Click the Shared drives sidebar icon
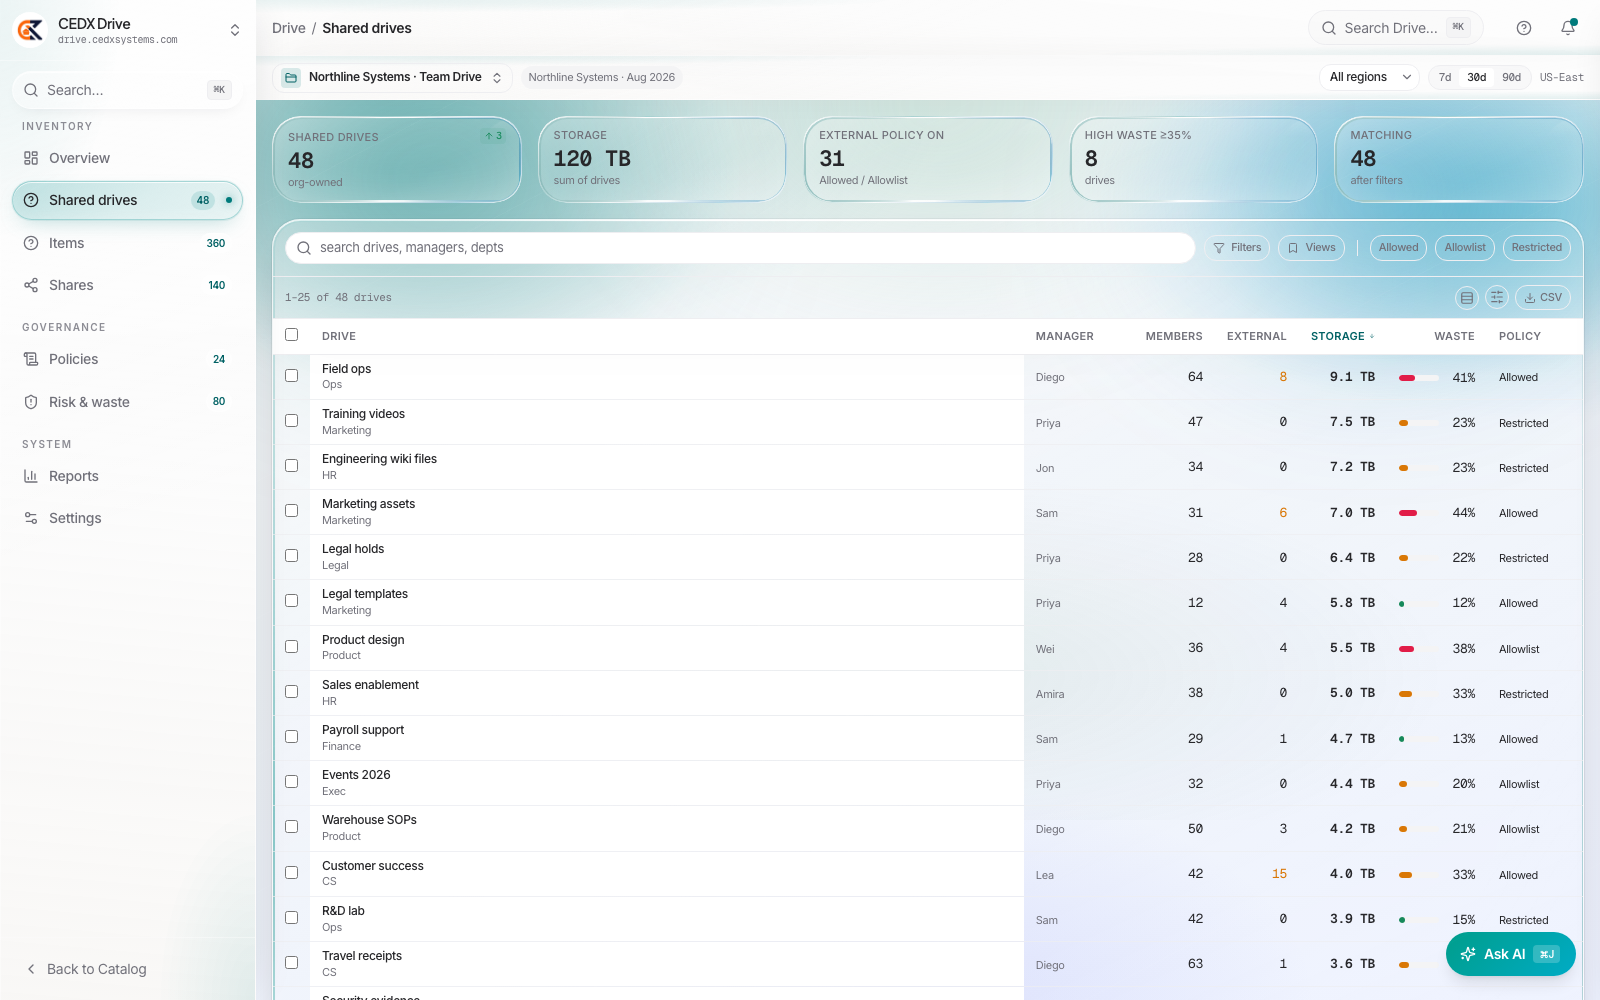 pyautogui.click(x=31, y=200)
